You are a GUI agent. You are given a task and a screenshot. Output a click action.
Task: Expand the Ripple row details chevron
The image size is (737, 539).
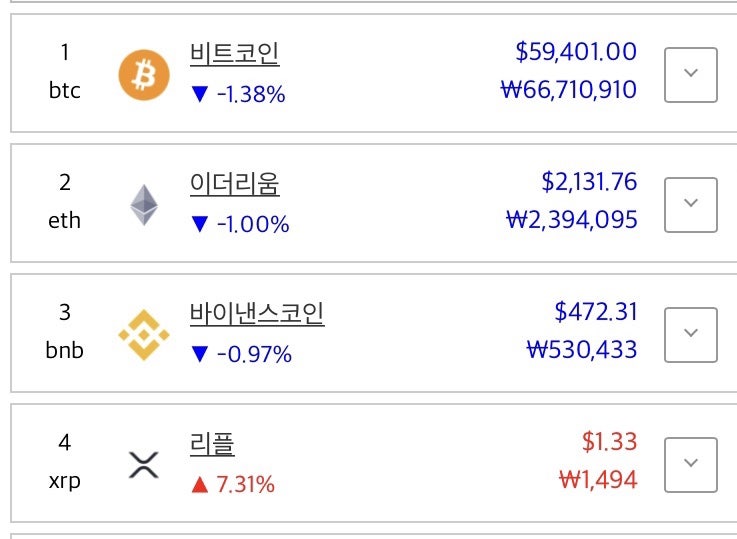coord(690,465)
